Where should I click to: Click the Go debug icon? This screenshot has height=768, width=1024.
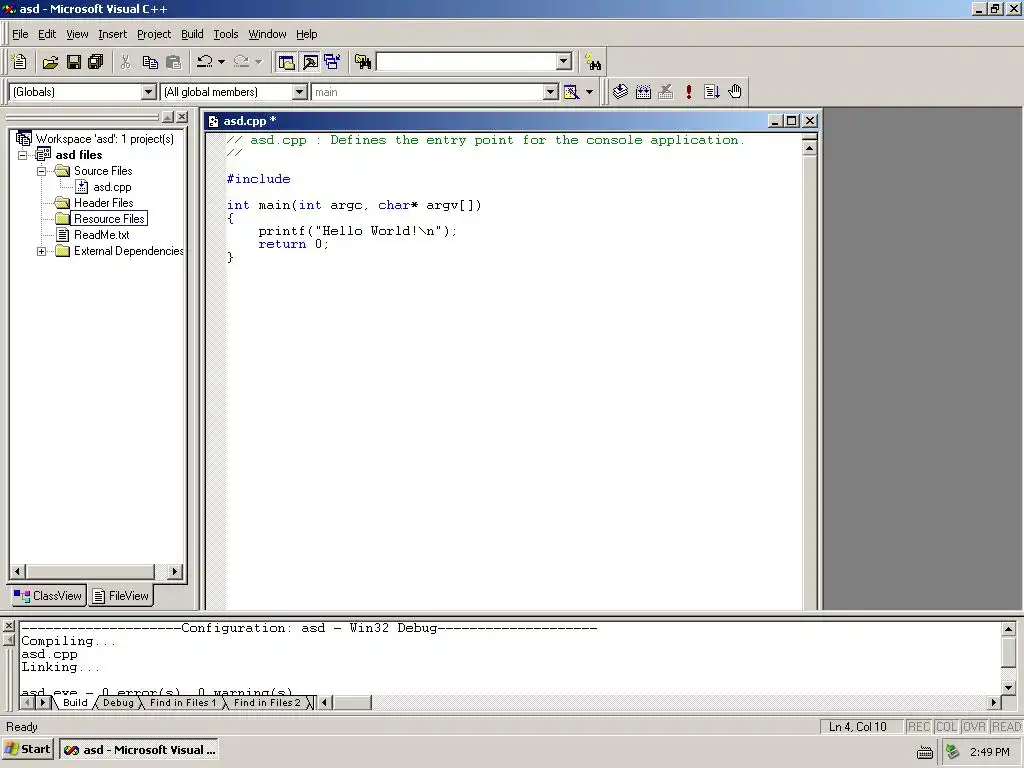click(712, 91)
